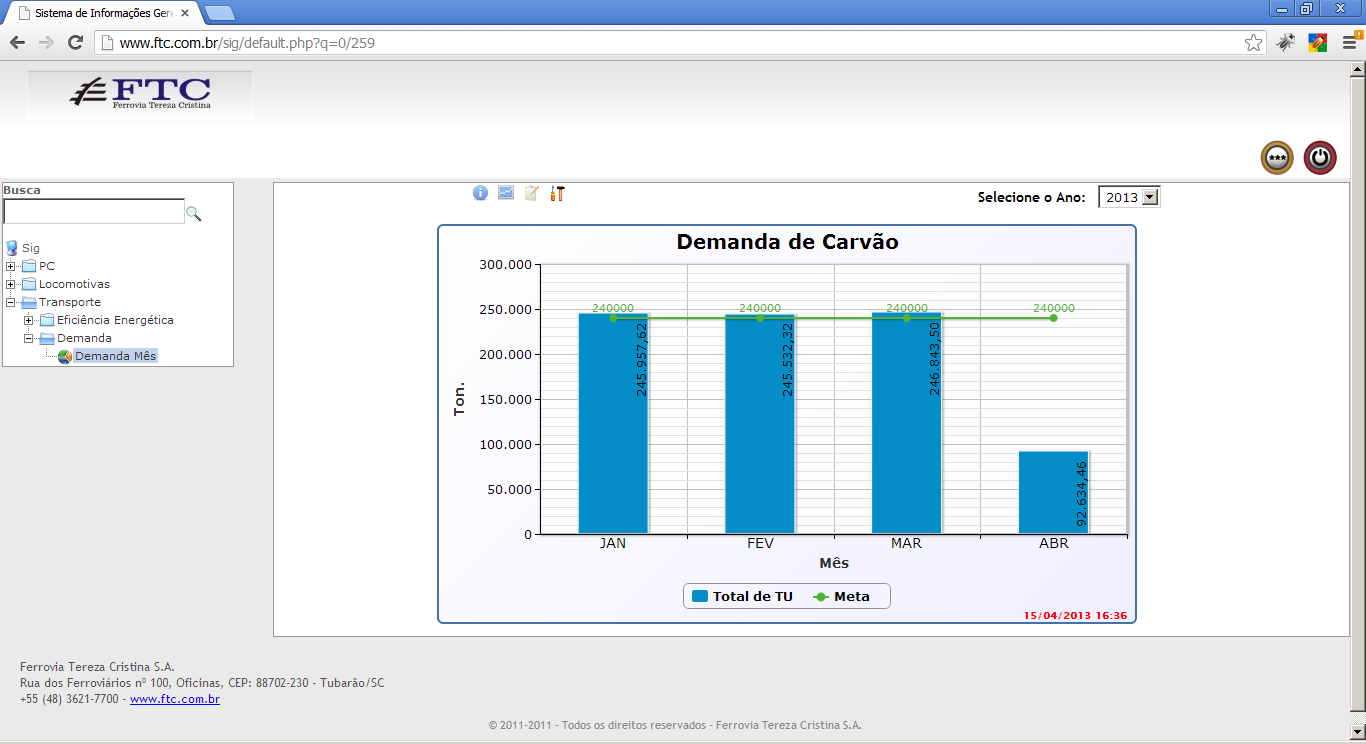Click the page scrollbar down arrow
This screenshot has height=744, width=1366.
point(1357,733)
